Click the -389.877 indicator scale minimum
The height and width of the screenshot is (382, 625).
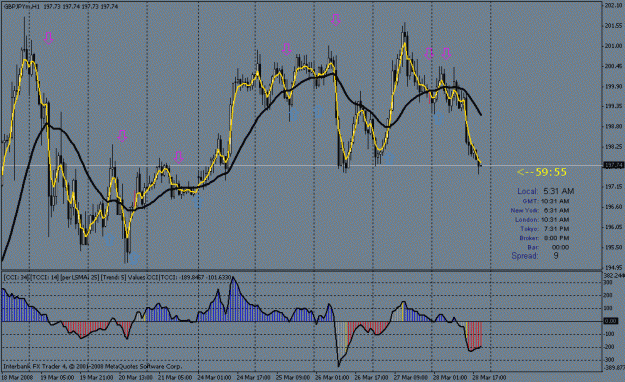[613, 368]
